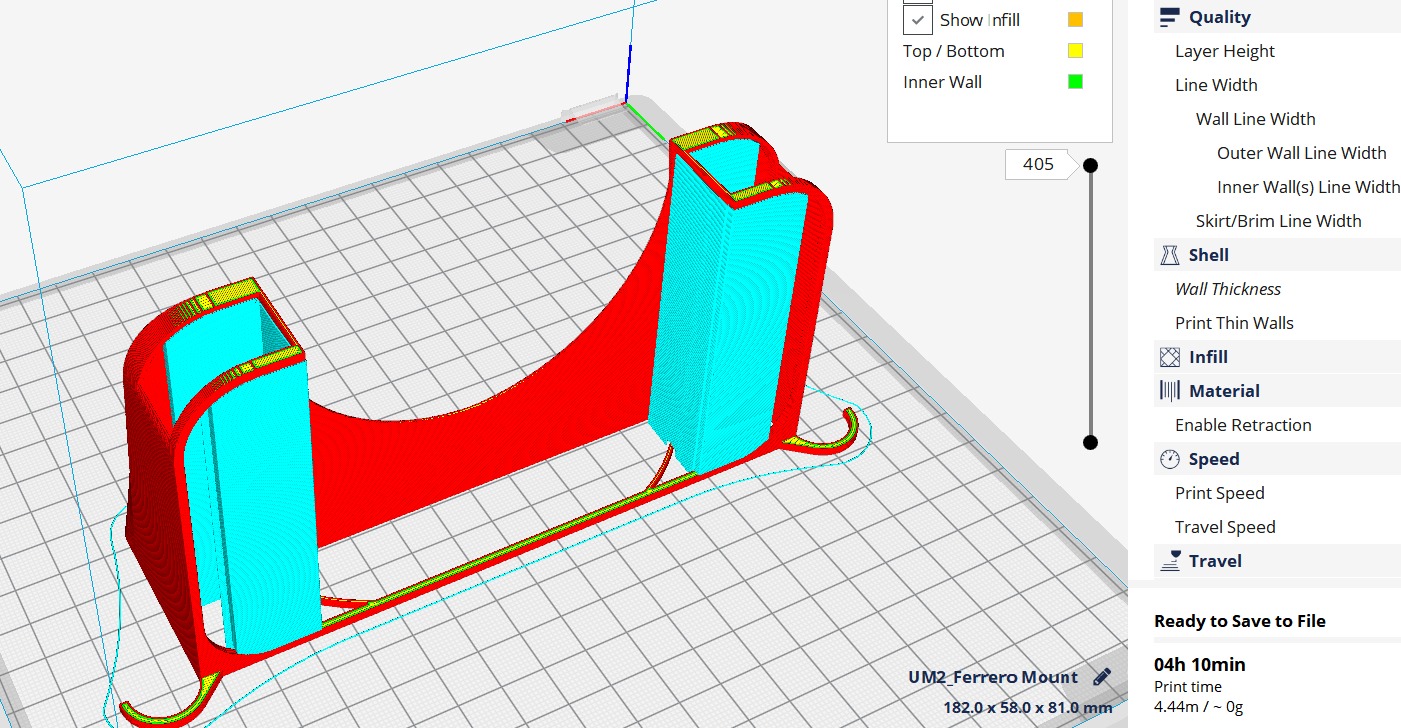Collapse the Material settings section
1401x728 pixels.
tap(1277, 391)
